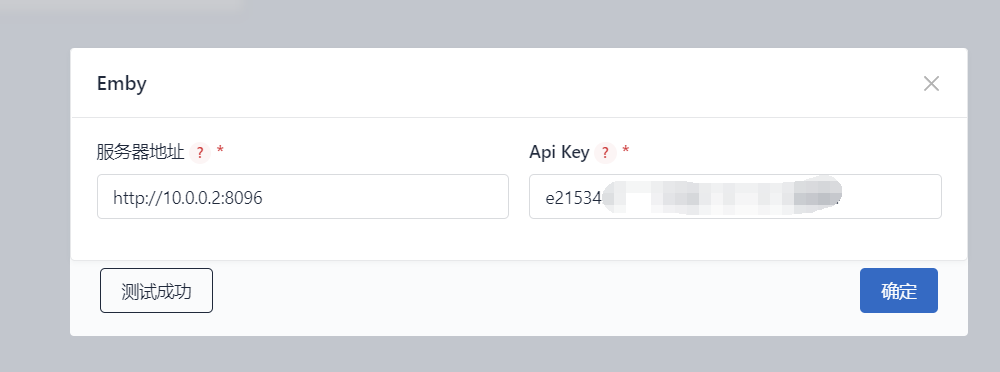
Task: Place cursor on the http://10.0.0.2:8096 text
Action: tap(188, 198)
